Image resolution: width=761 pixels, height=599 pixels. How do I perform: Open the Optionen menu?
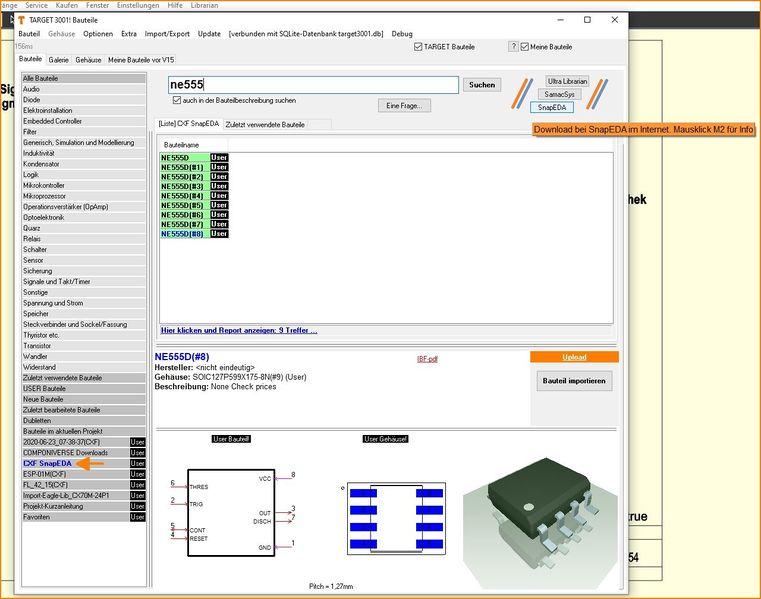(97, 33)
